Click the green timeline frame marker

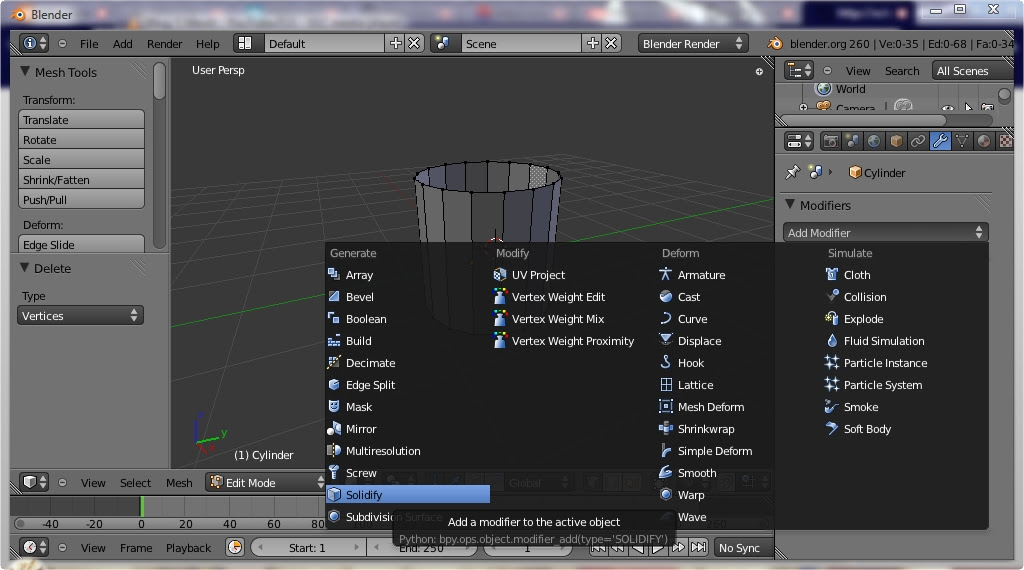[142, 507]
